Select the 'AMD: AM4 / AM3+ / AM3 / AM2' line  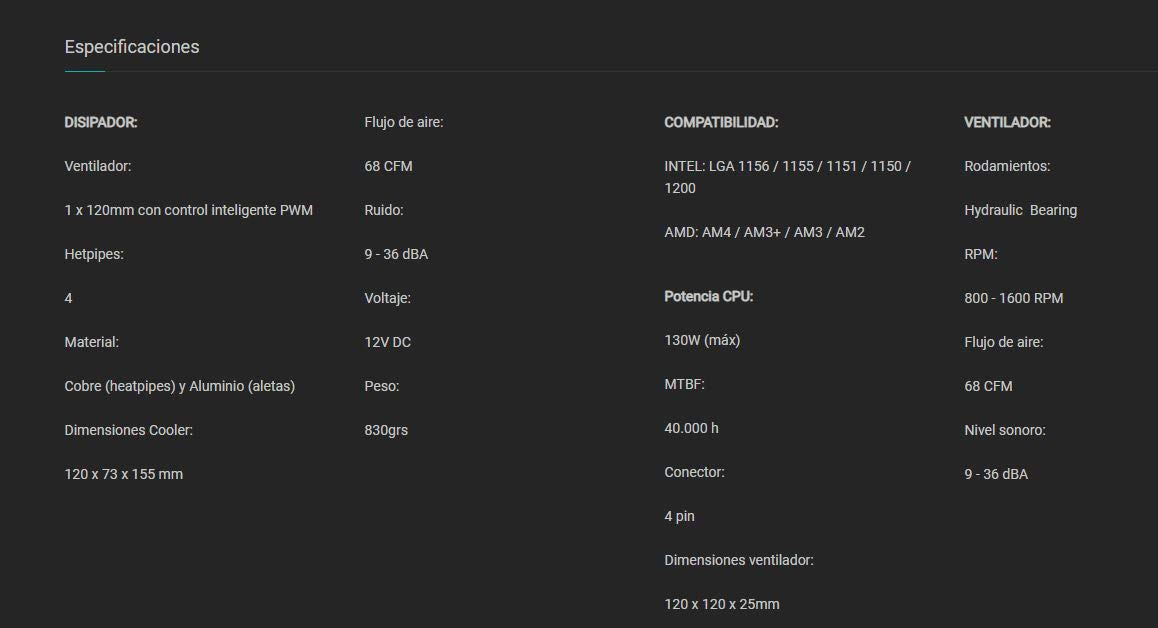(764, 233)
